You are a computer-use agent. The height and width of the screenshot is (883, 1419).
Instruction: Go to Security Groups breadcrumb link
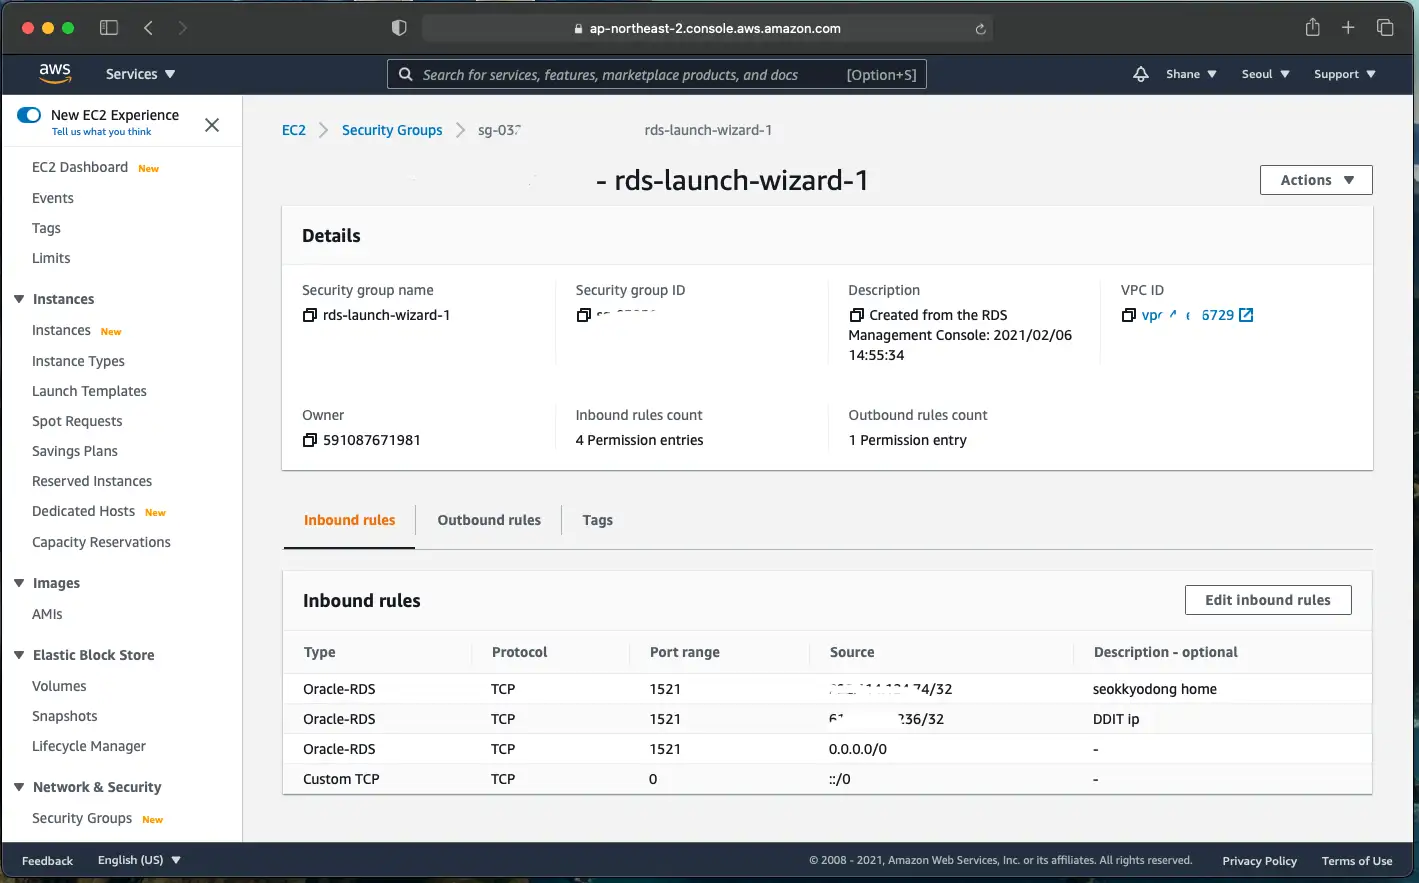(392, 130)
